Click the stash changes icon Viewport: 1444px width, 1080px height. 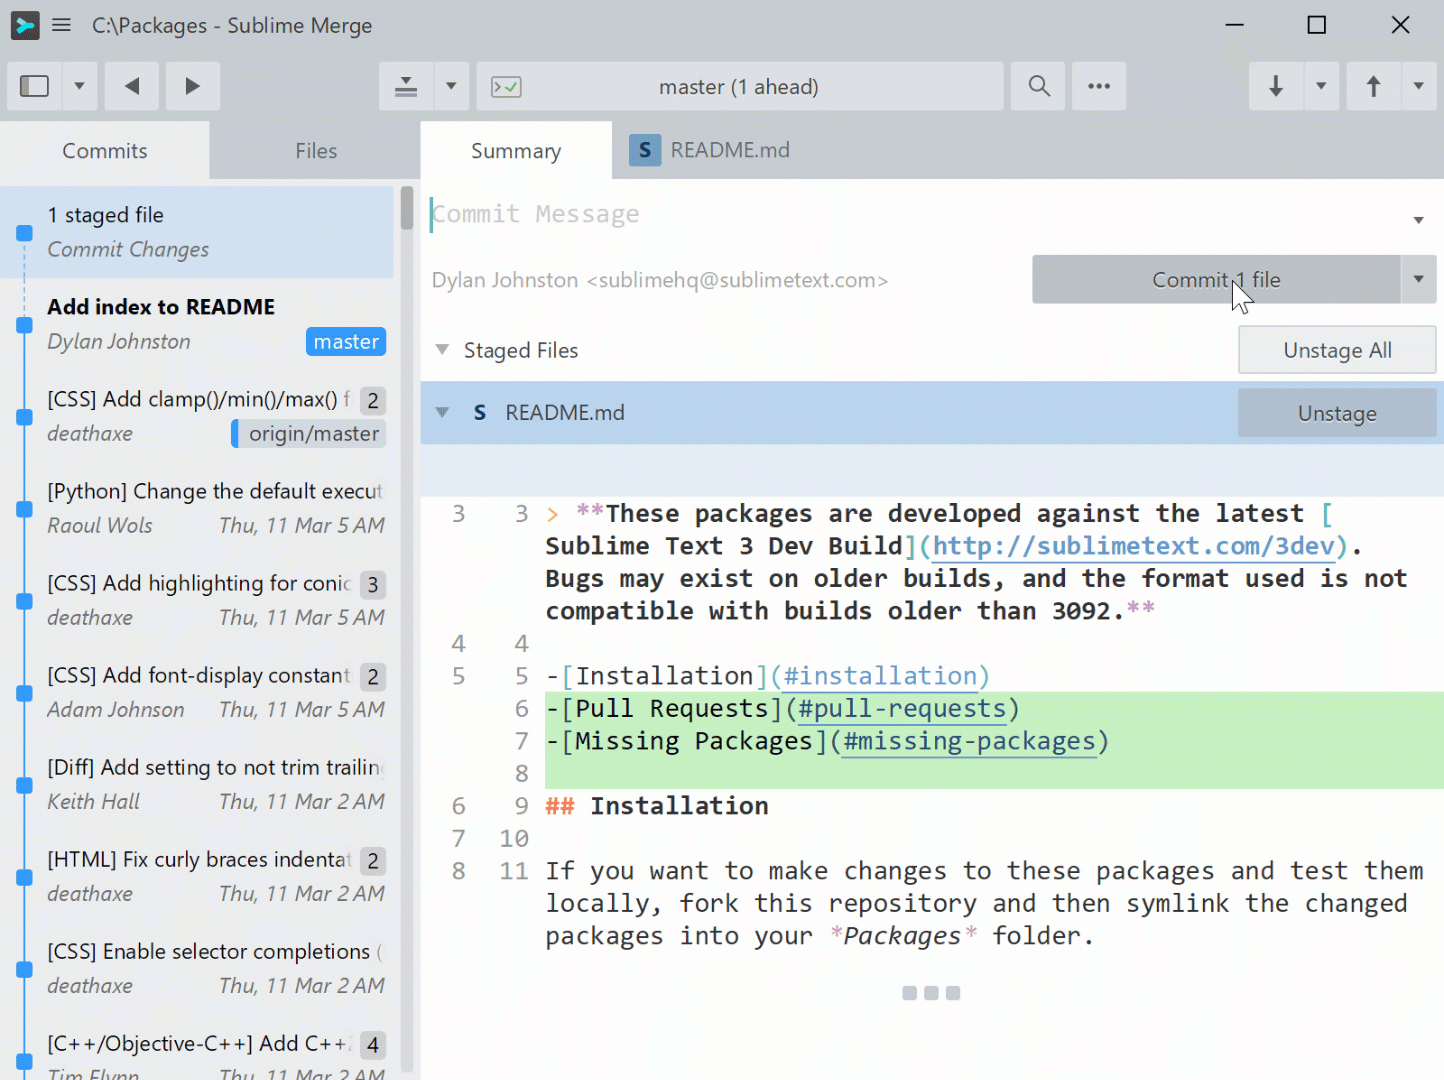click(406, 86)
